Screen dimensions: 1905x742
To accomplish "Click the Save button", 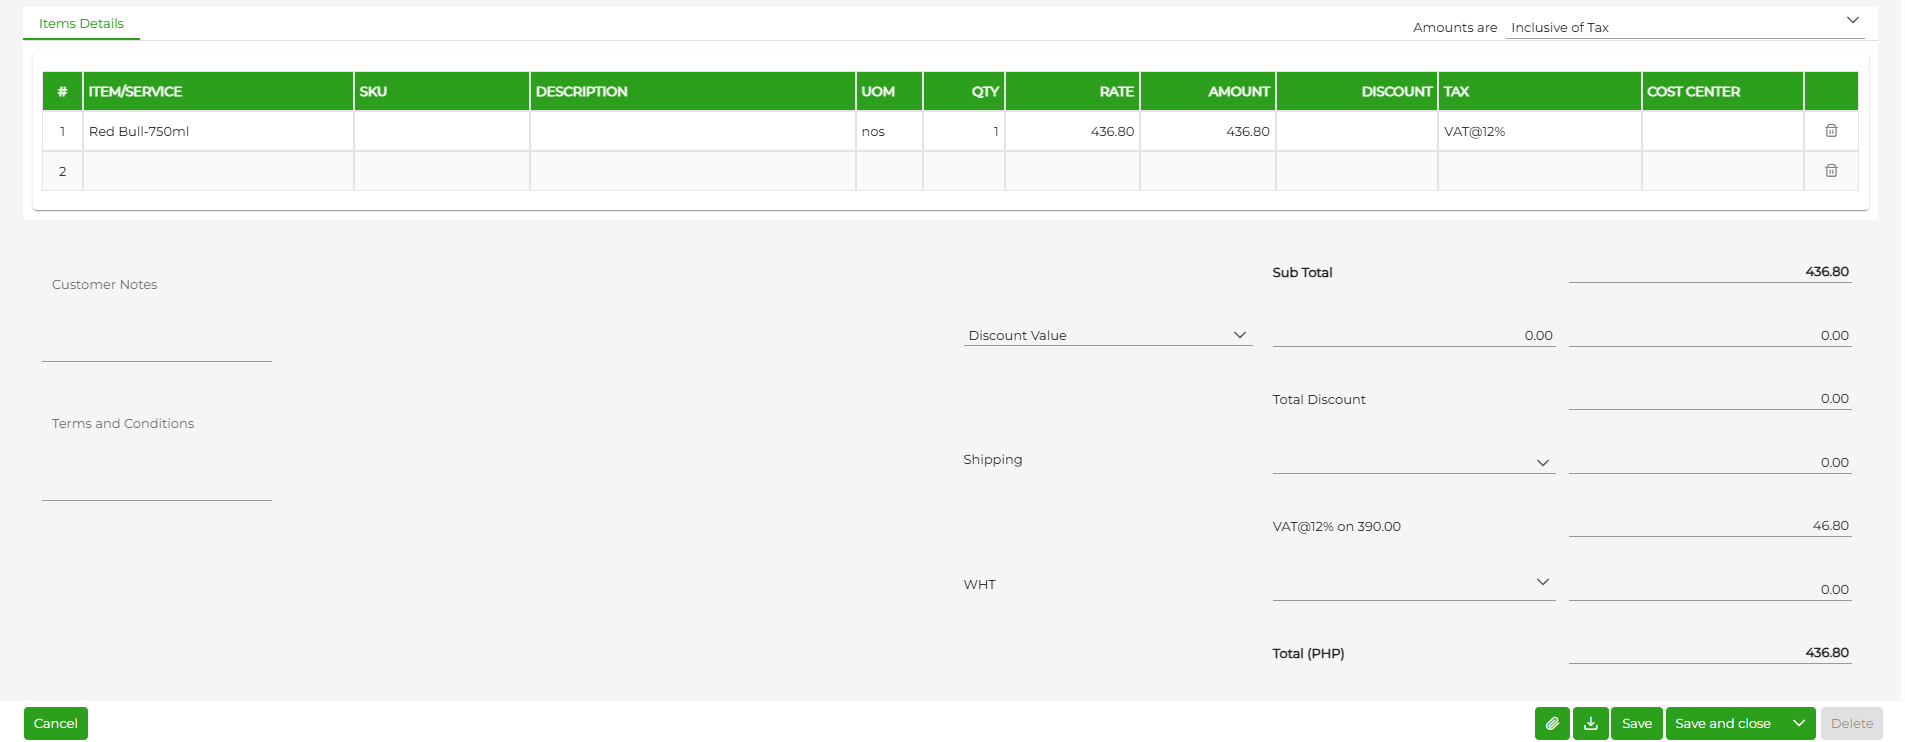I will (x=1637, y=723).
